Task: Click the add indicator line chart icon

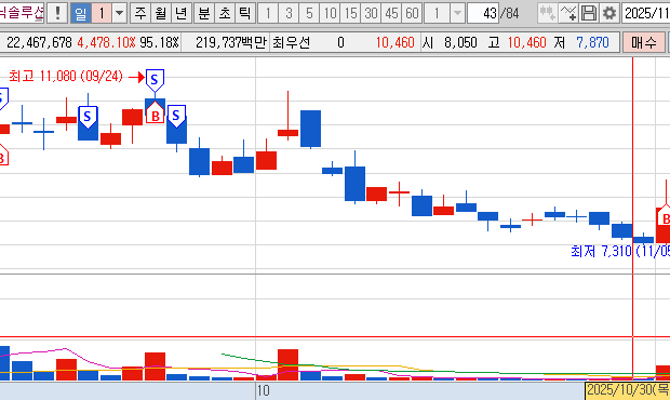Action: pyautogui.click(x=568, y=13)
